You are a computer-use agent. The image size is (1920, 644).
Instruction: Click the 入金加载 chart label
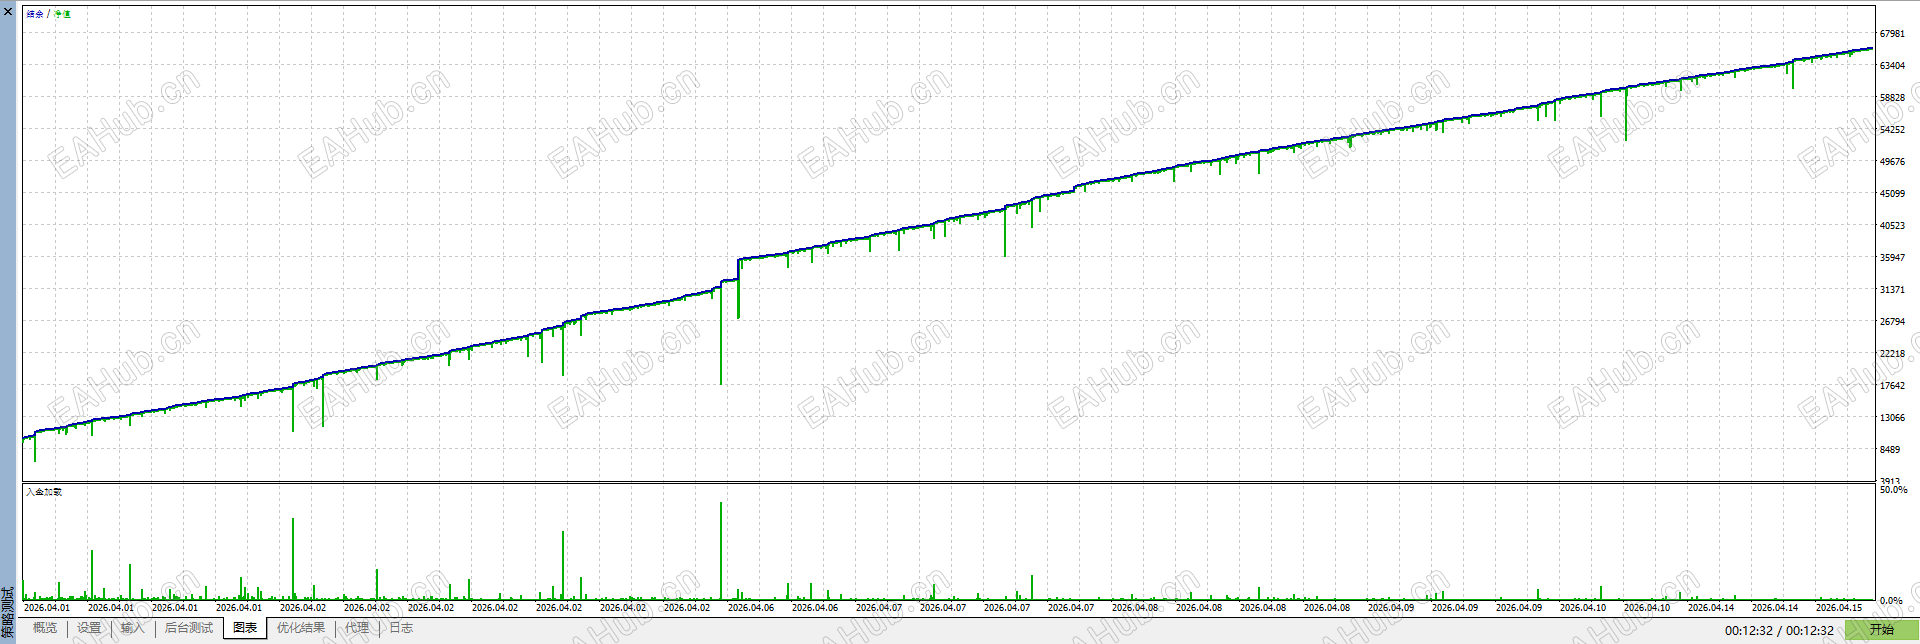click(44, 492)
